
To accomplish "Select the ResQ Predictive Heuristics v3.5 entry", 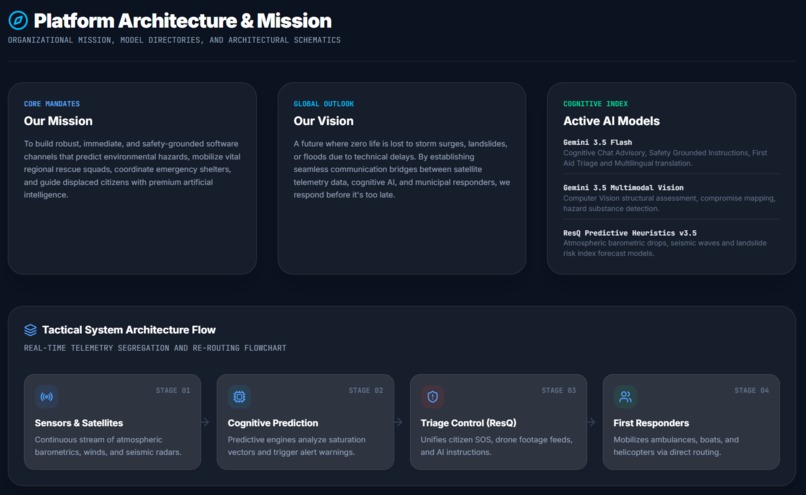I will (671, 243).
